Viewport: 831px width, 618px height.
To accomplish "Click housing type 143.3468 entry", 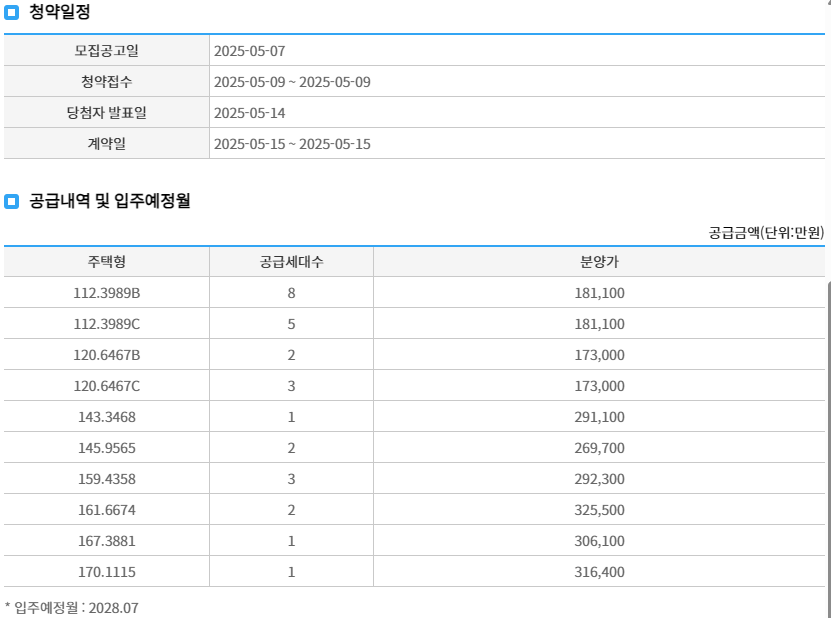I will point(107,416).
